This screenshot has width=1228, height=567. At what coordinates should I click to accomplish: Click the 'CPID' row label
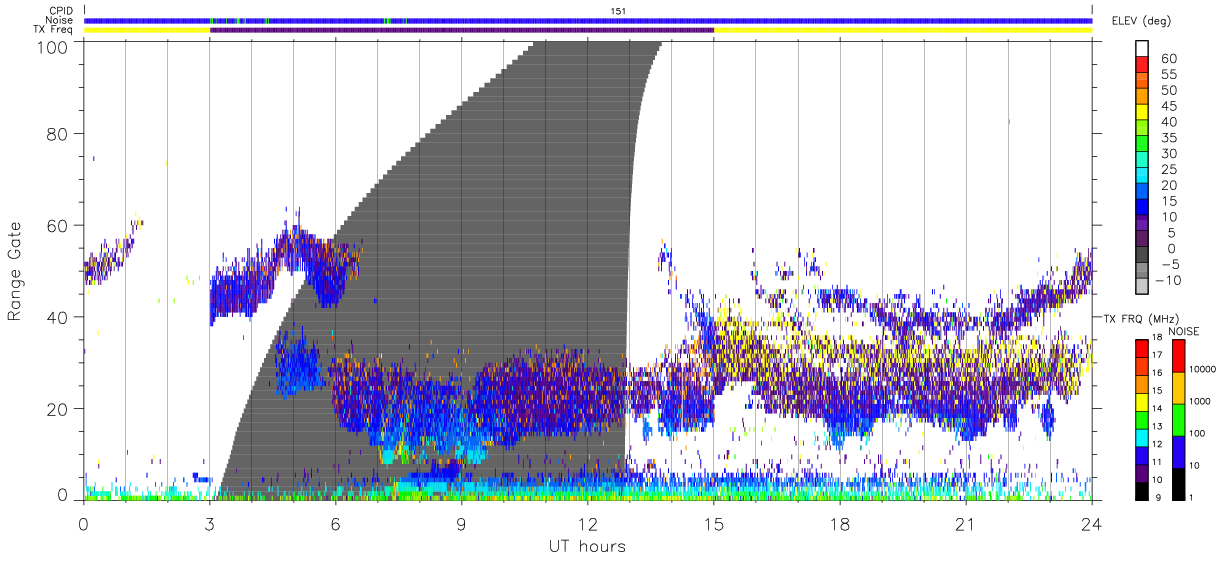click(61, 11)
